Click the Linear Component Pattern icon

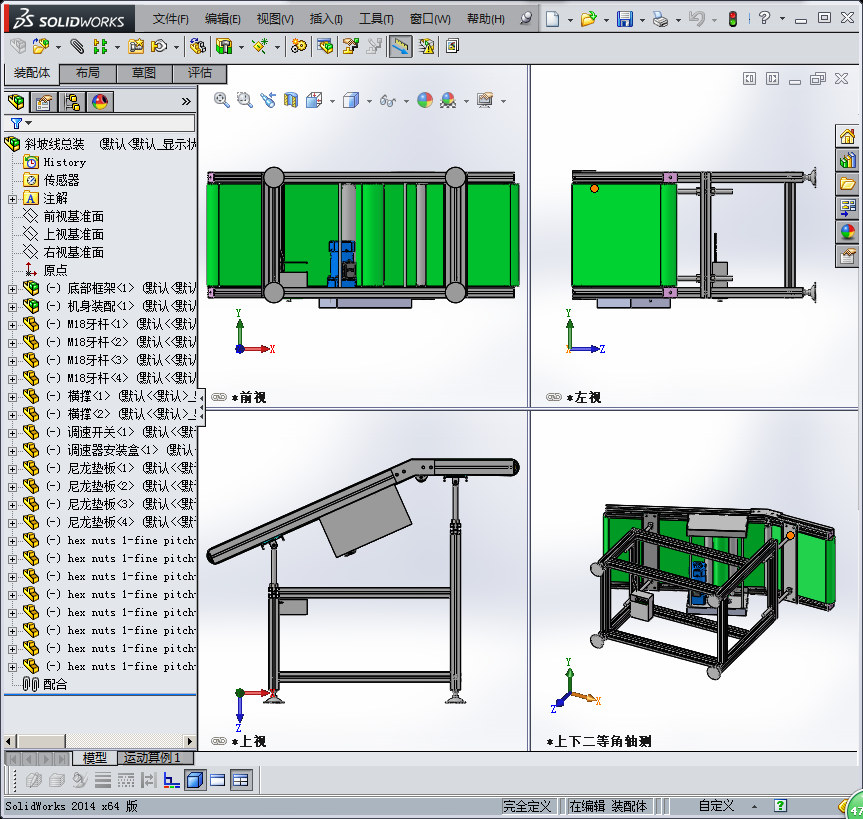pyautogui.click(x=100, y=46)
